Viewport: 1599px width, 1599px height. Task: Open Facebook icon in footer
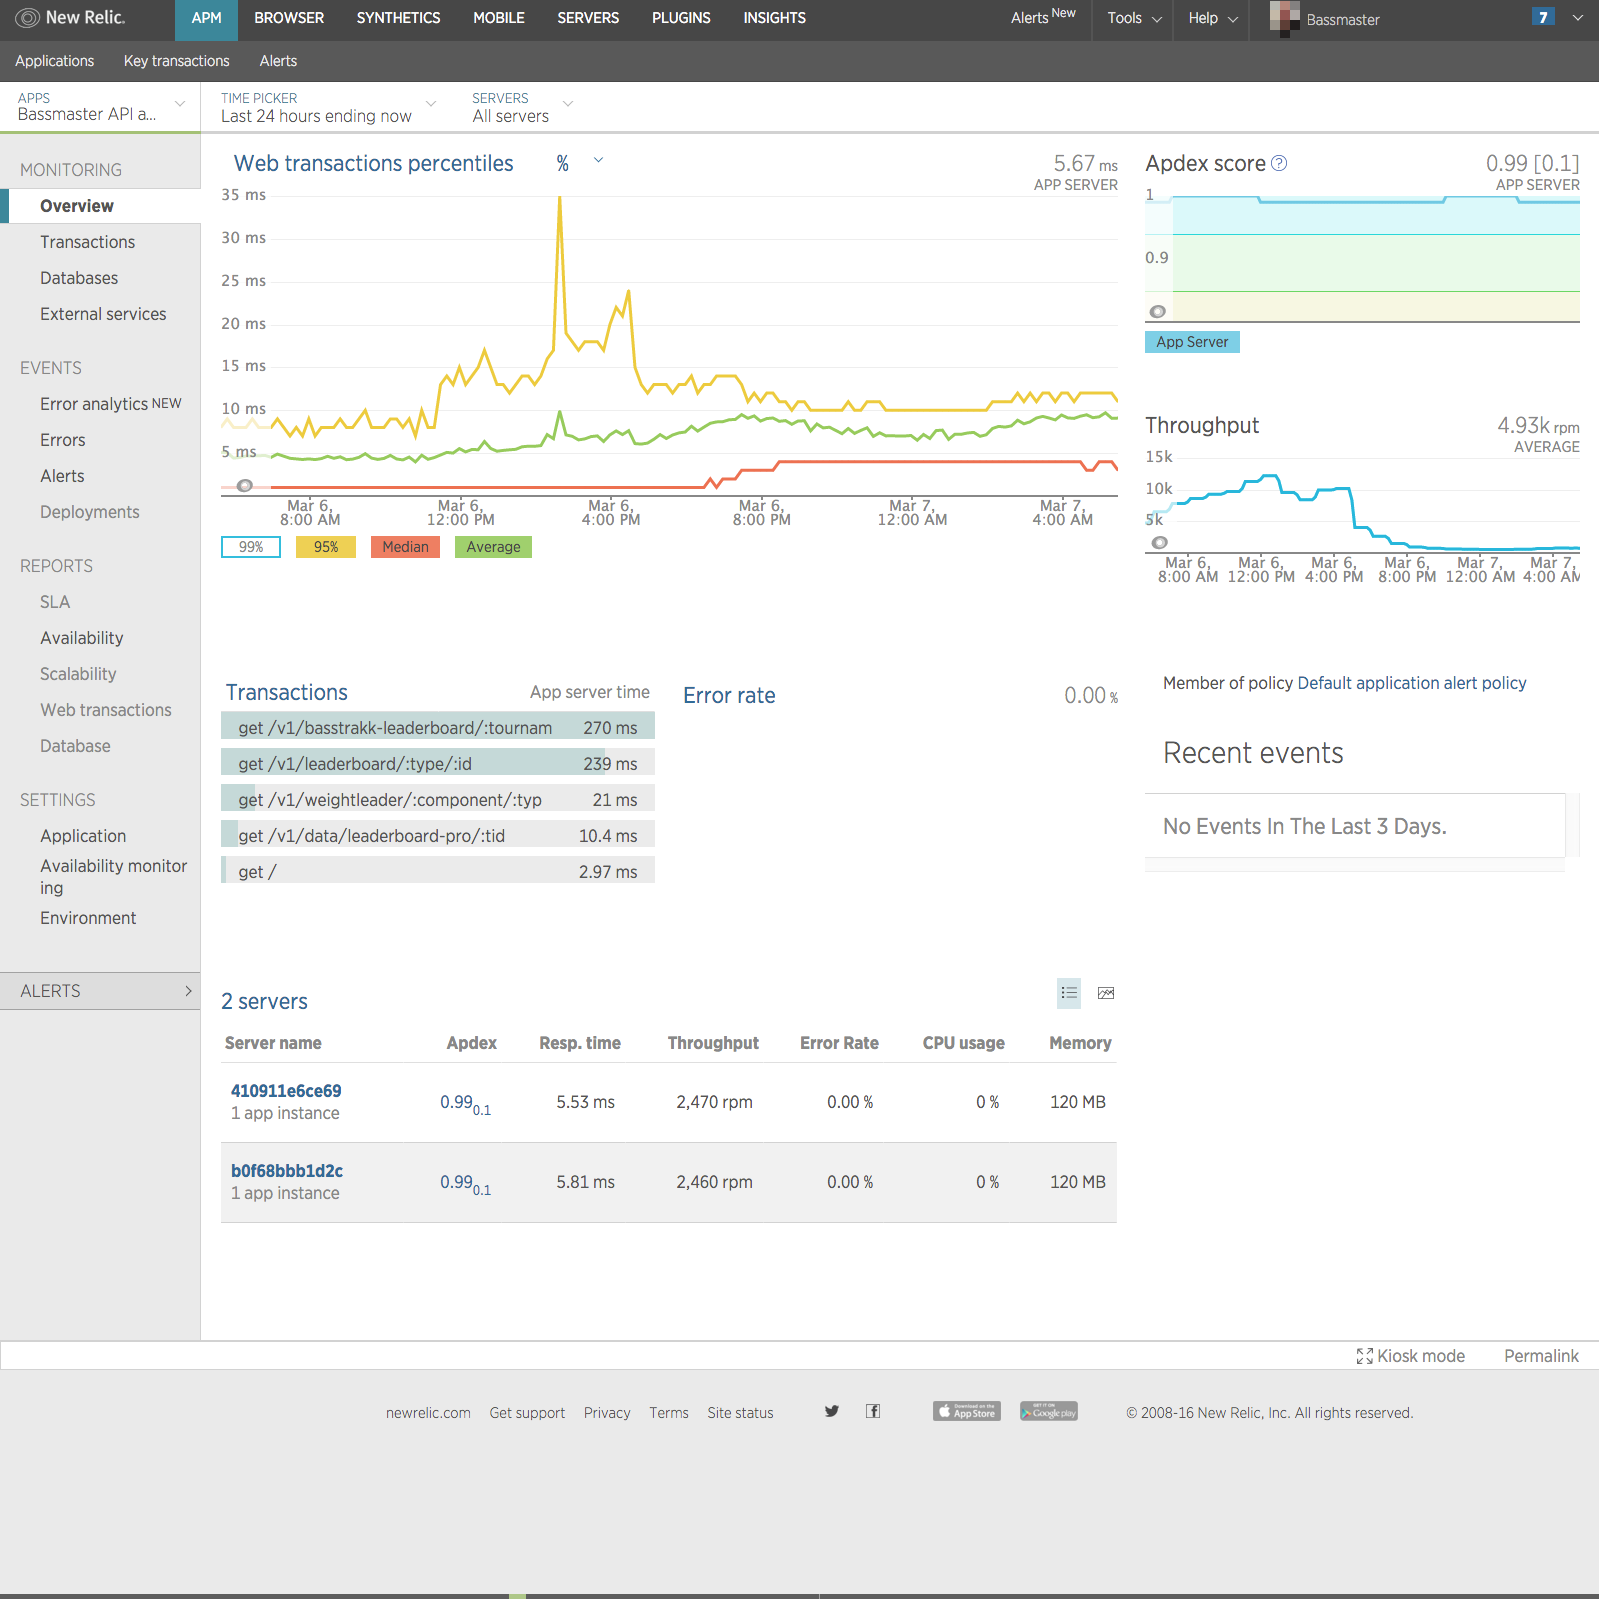click(873, 1411)
